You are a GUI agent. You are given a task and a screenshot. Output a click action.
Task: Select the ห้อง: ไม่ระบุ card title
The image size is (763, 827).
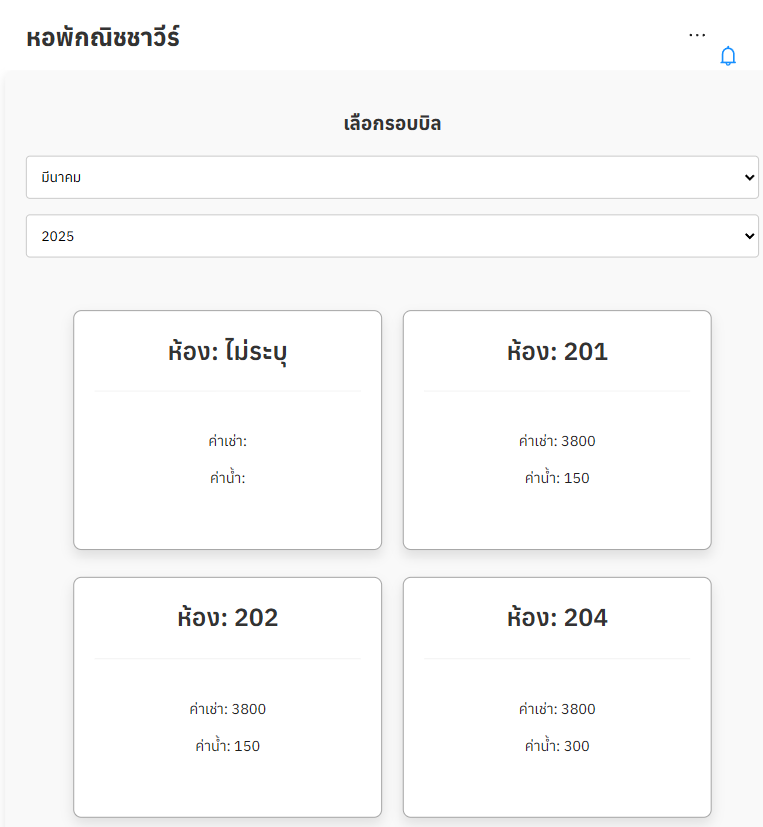(227, 352)
